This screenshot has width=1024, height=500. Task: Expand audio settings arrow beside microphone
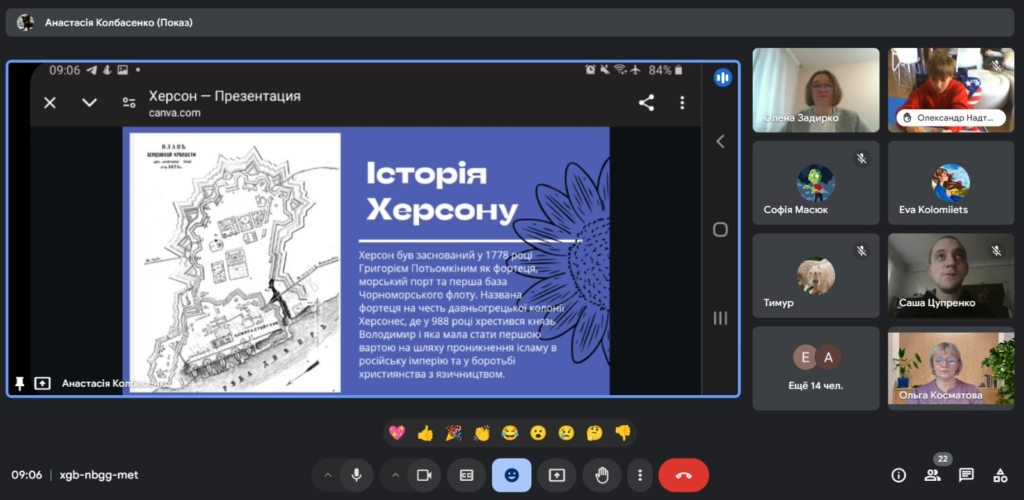tap(327, 475)
